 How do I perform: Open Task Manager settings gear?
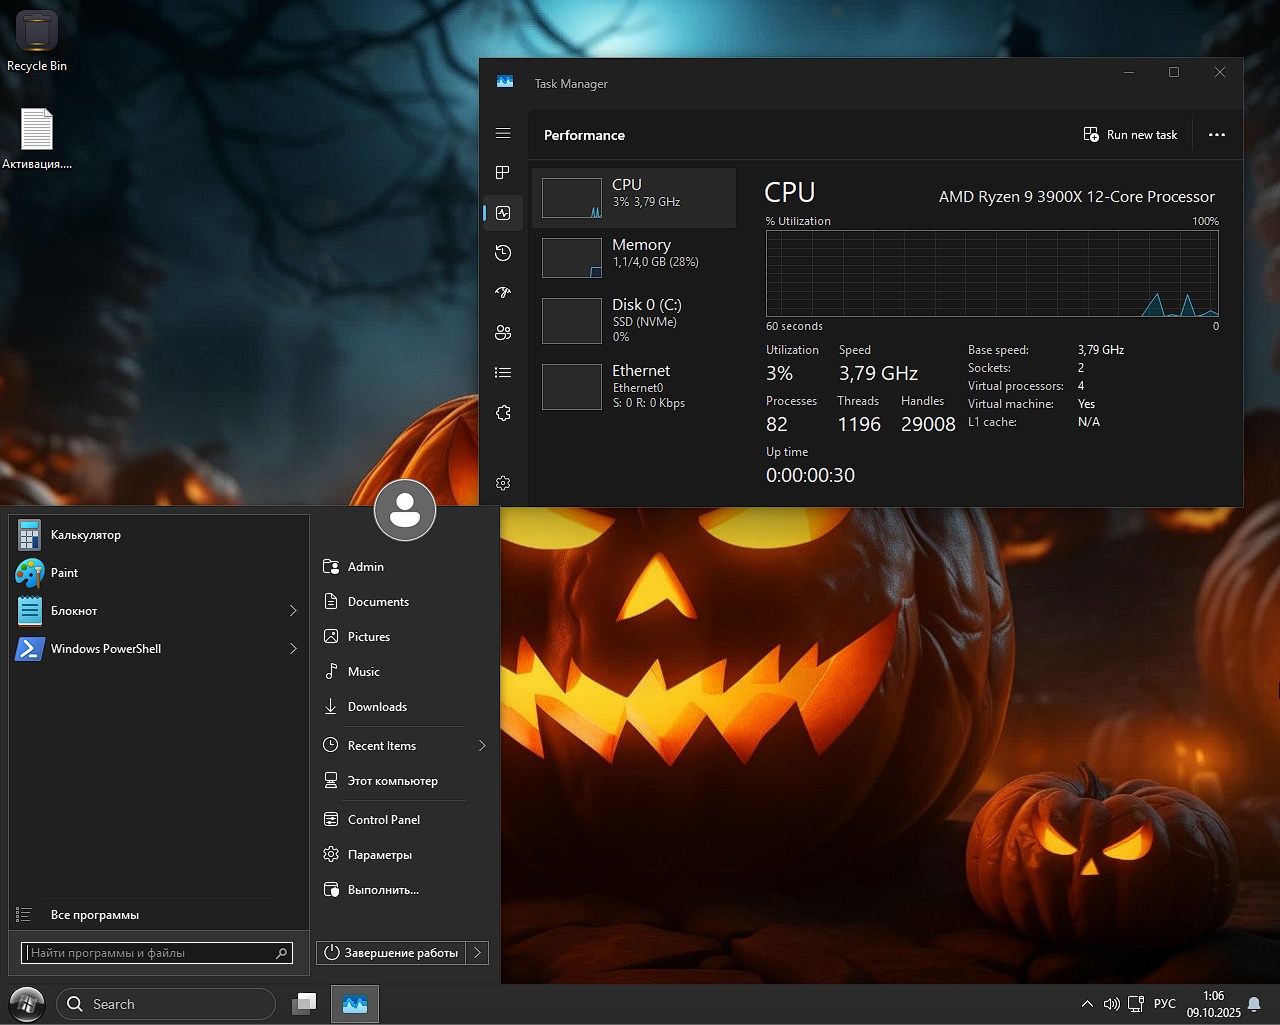tap(503, 483)
